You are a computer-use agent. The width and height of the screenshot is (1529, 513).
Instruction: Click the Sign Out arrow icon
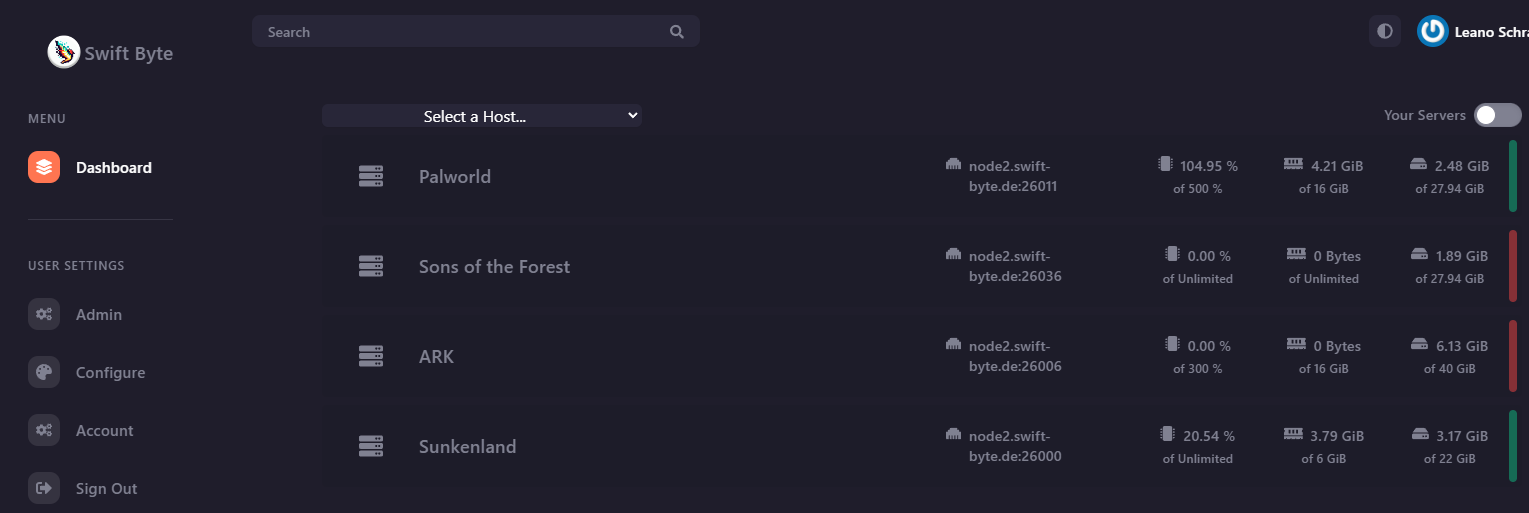[44, 489]
